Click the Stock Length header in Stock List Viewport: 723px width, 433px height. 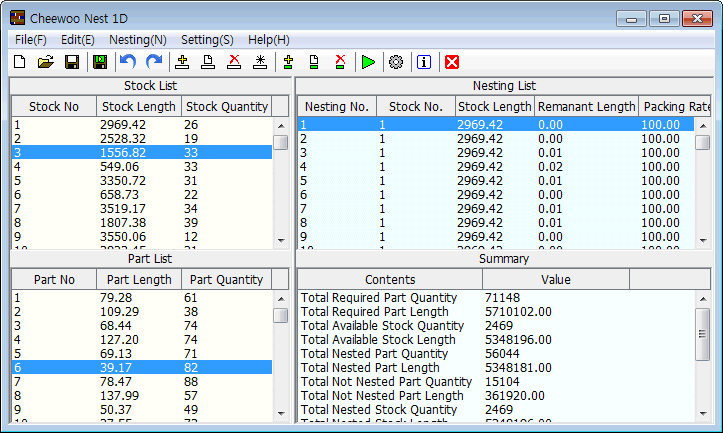tap(139, 107)
